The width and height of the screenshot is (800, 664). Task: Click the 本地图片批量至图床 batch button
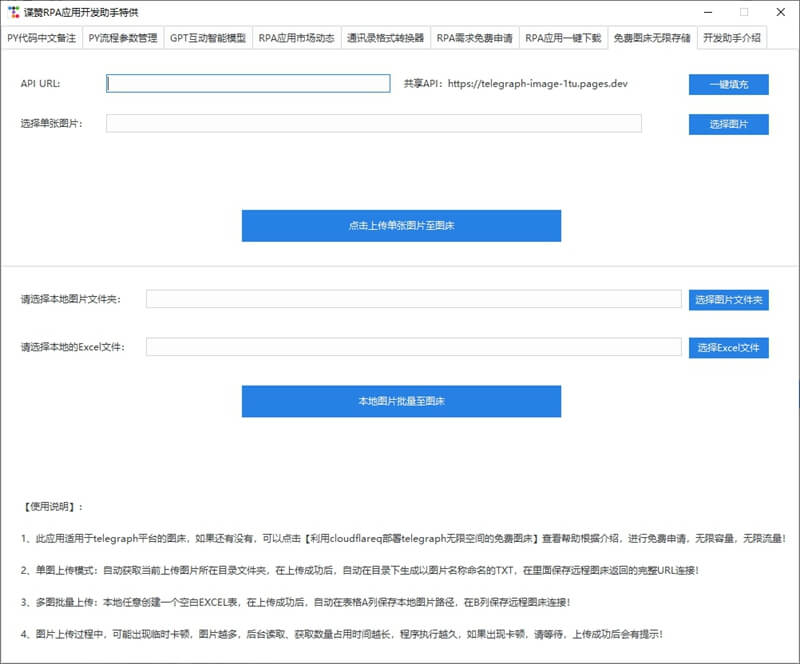click(402, 401)
